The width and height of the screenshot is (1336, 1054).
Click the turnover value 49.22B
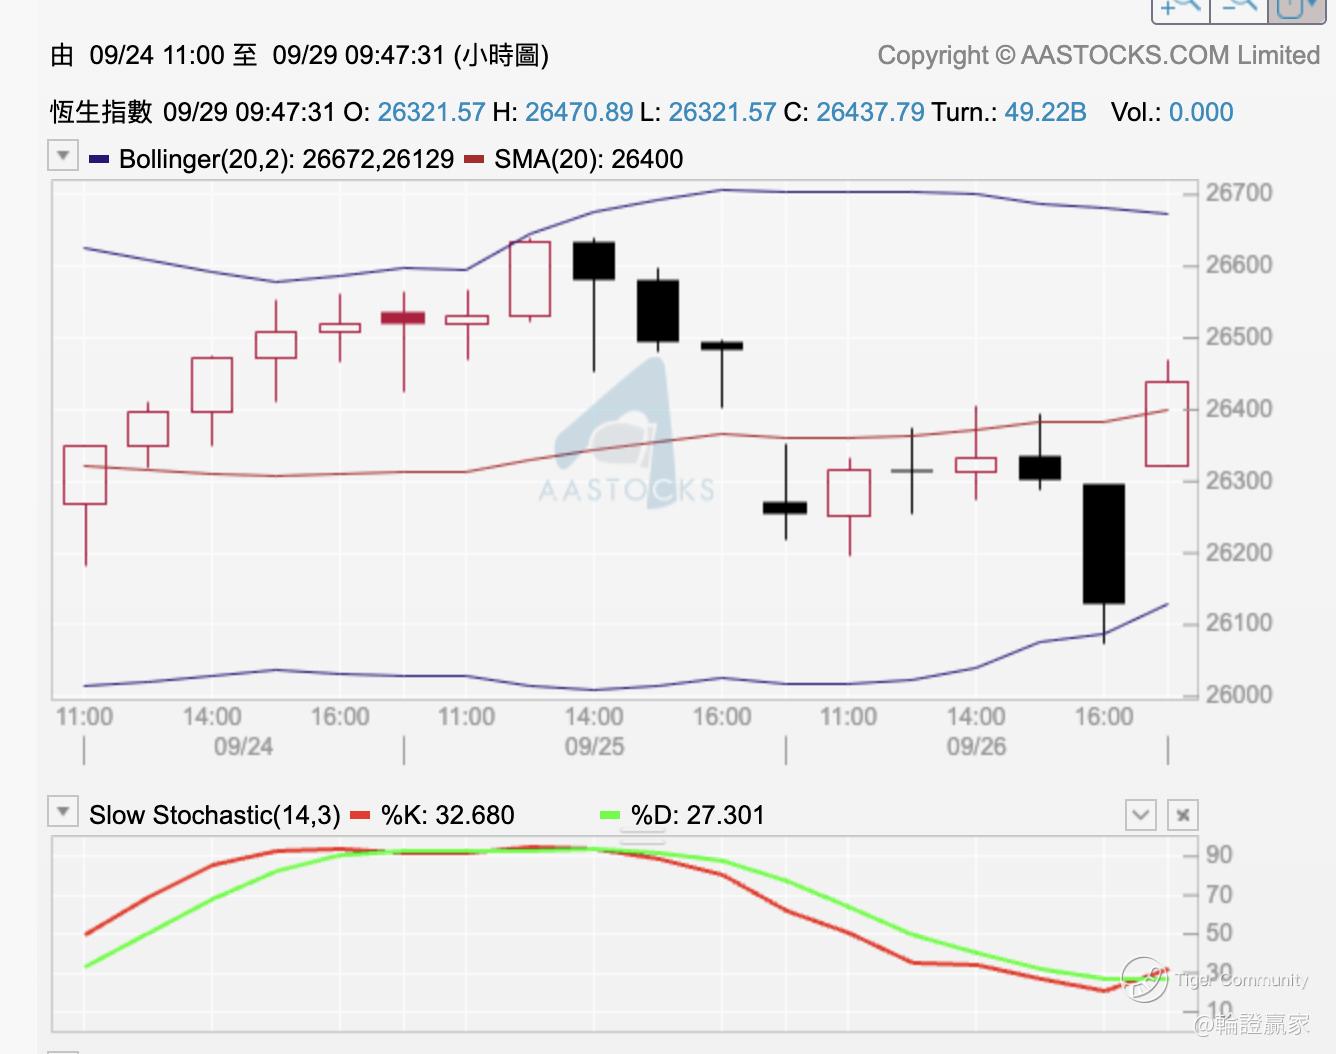coord(1045,112)
